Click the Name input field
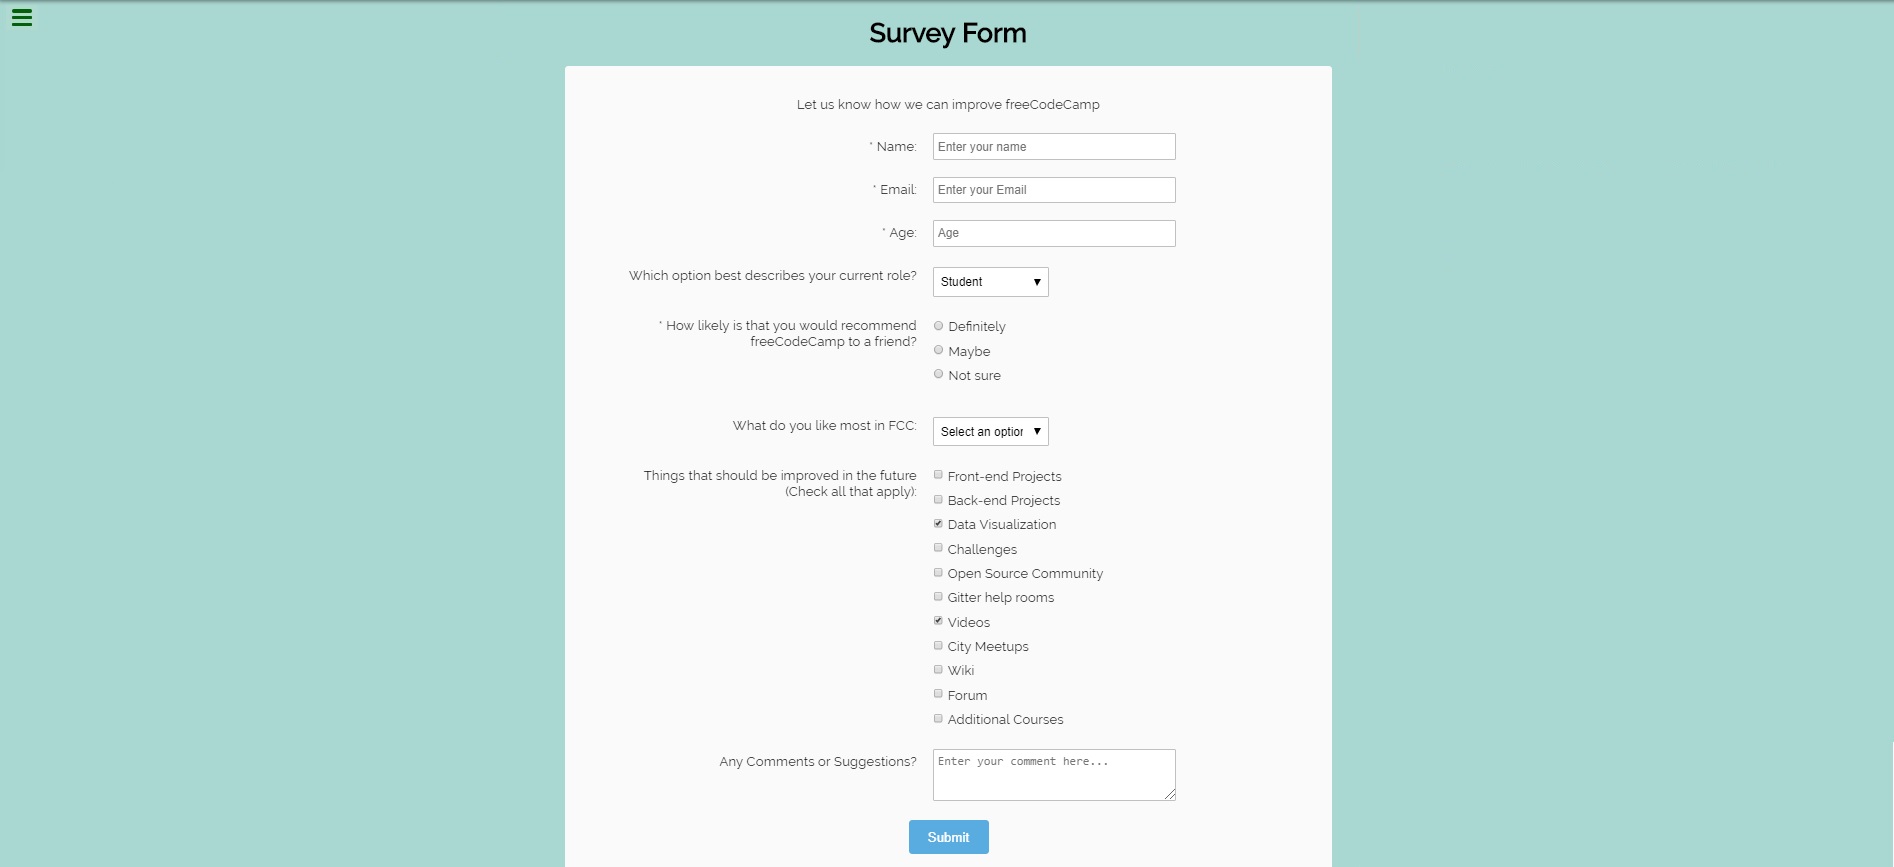This screenshot has width=1894, height=867. click(x=1053, y=147)
